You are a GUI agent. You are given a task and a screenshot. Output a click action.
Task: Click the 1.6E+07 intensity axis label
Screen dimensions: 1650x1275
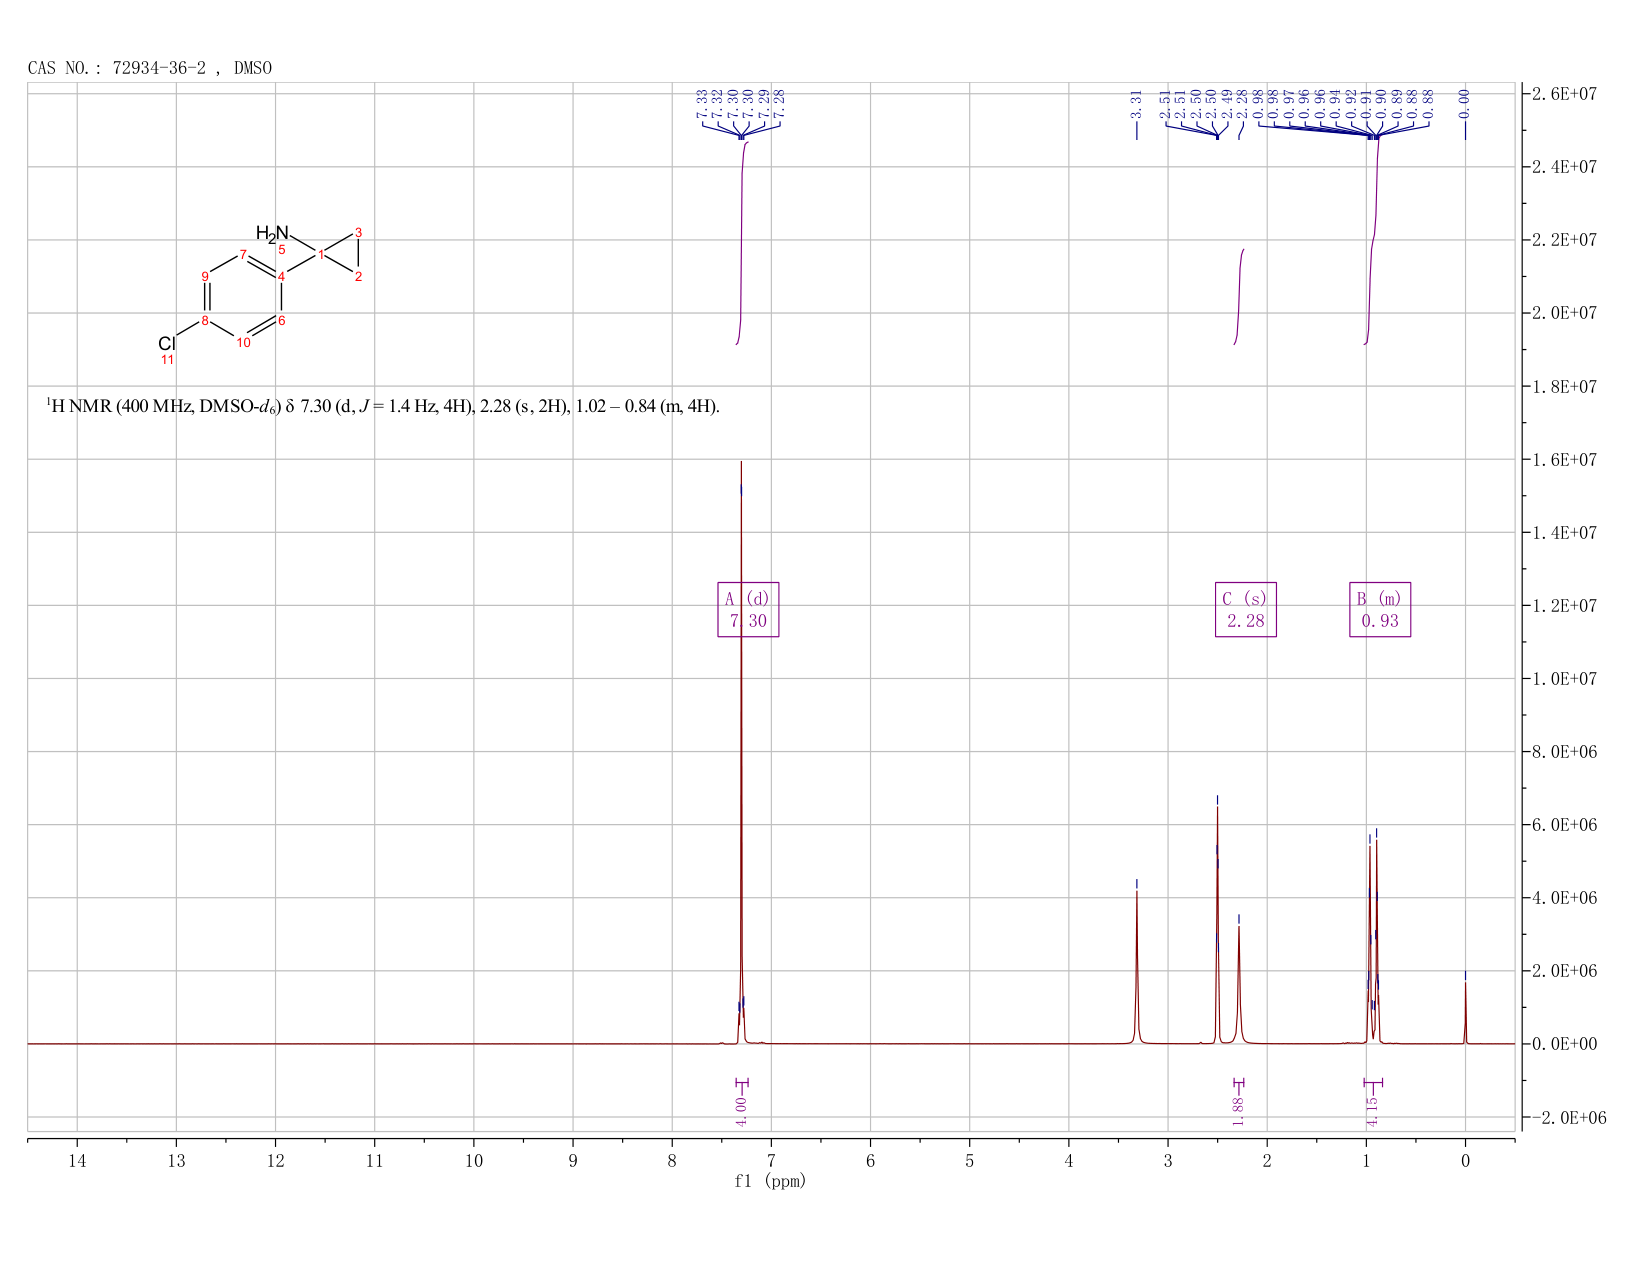point(1566,459)
